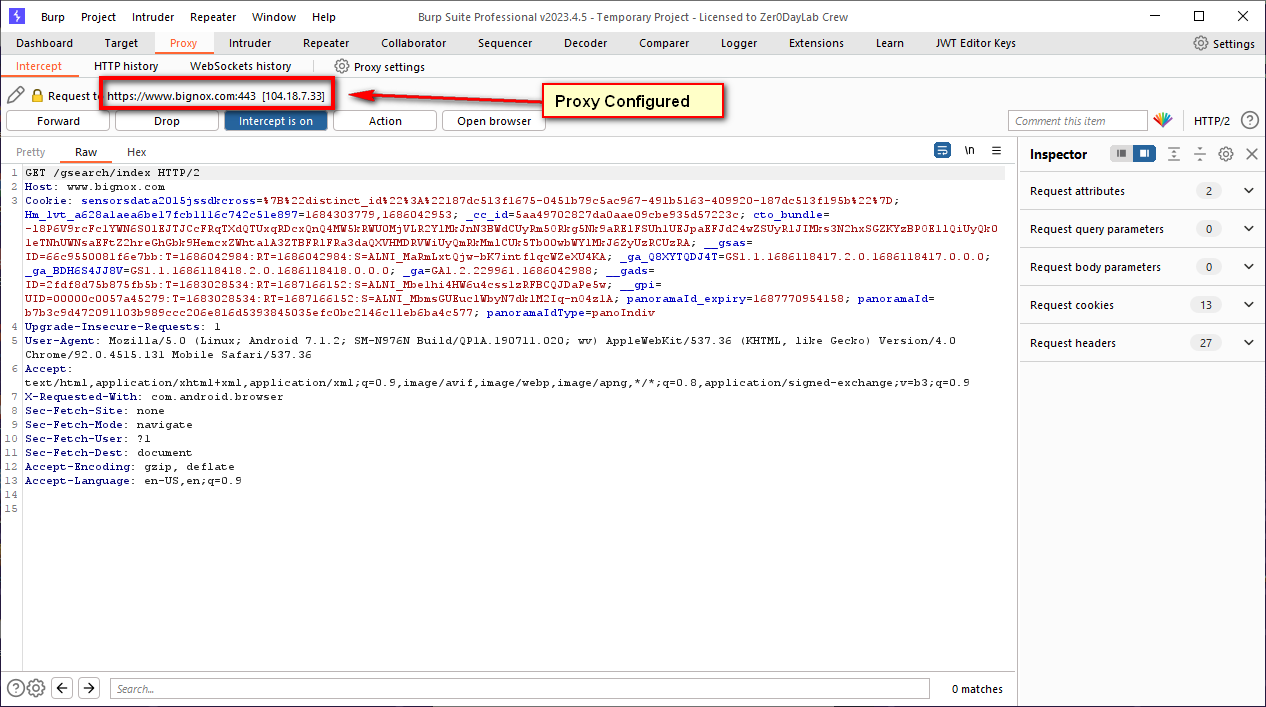The width and height of the screenshot is (1266, 707).
Task: Select the Proxy main tab
Action: pos(183,43)
